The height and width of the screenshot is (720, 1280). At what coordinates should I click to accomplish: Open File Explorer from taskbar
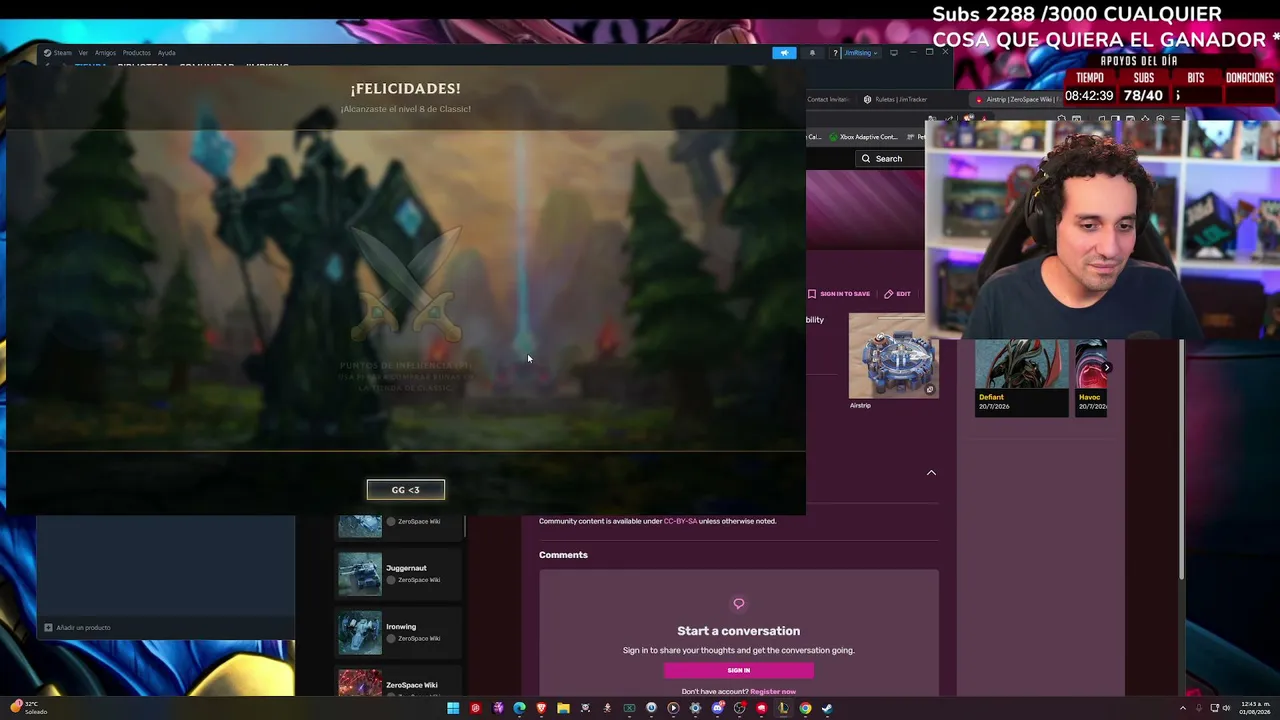coord(563,708)
